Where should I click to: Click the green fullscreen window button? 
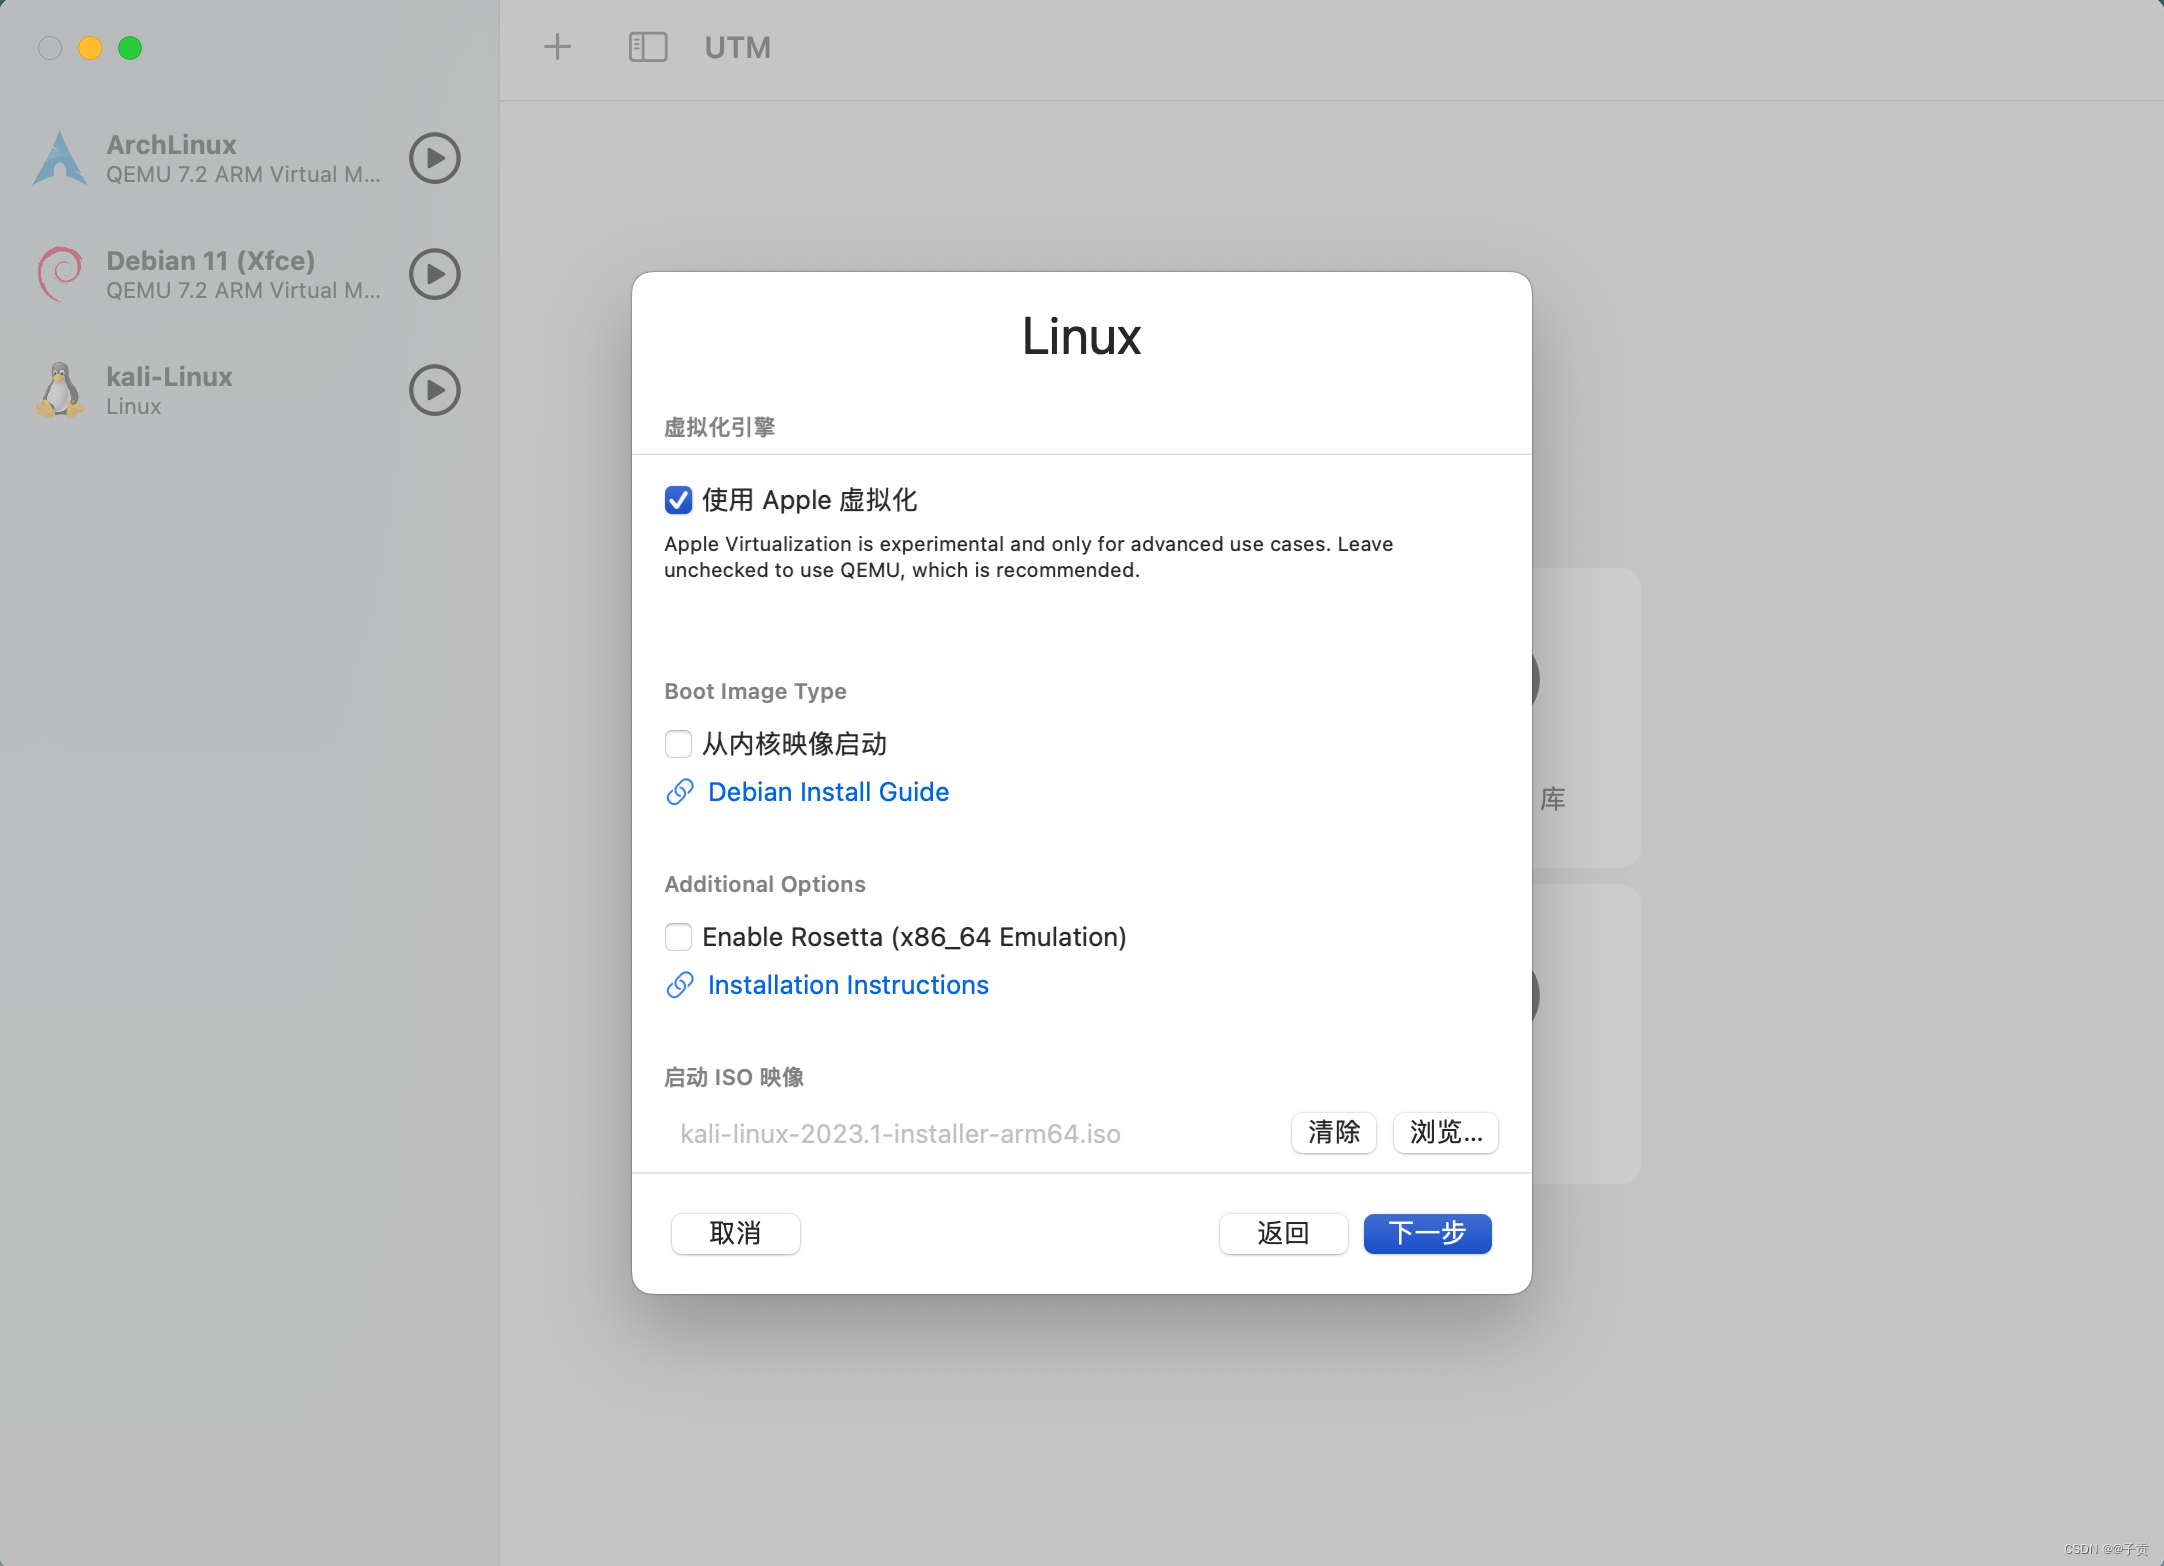(x=130, y=48)
